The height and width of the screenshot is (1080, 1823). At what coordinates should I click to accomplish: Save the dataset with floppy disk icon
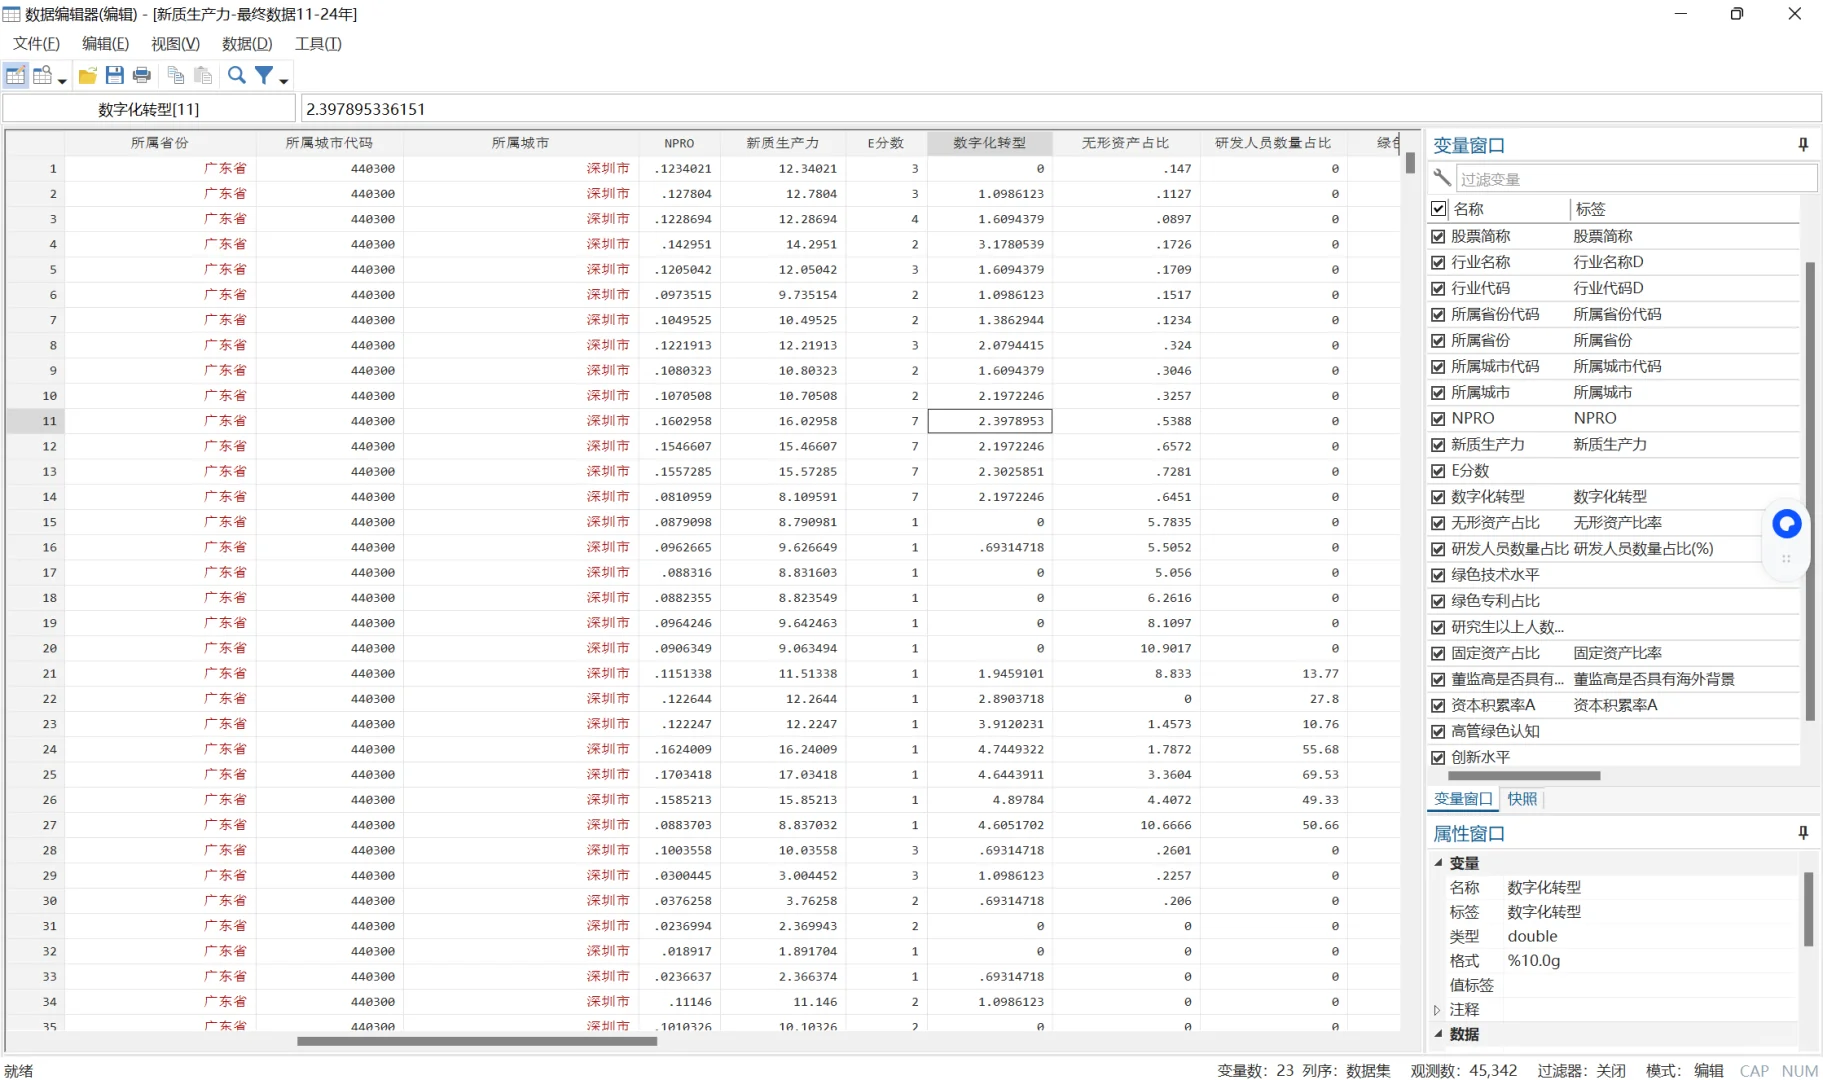115,75
